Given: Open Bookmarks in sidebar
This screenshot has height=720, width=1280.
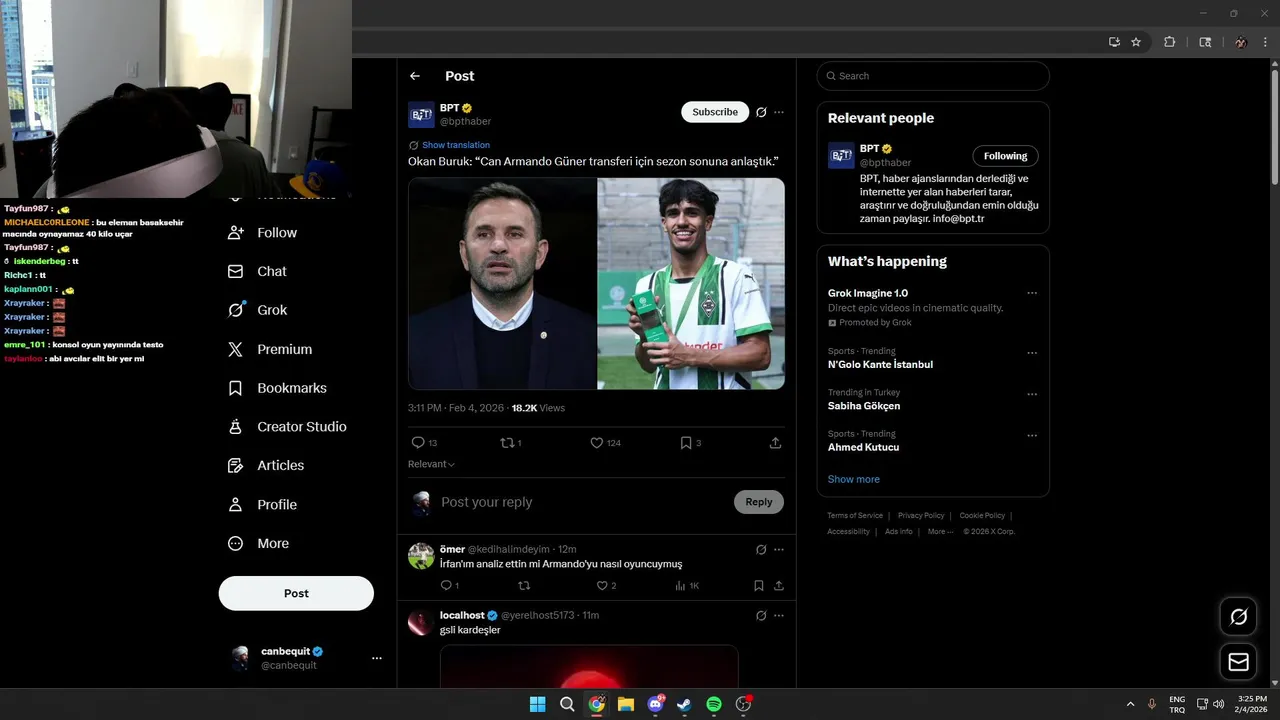Looking at the screenshot, I should (277, 388).
